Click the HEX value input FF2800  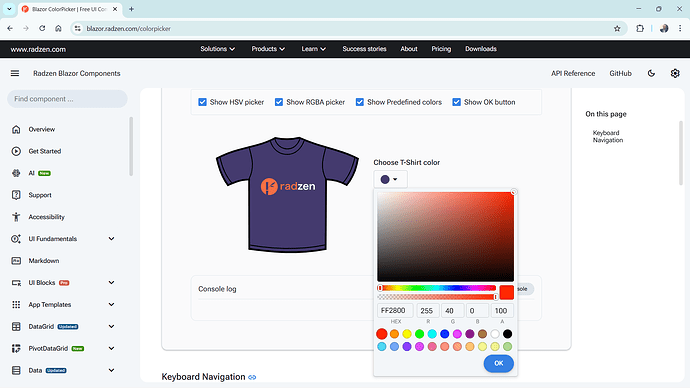pyautogui.click(x=395, y=311)
